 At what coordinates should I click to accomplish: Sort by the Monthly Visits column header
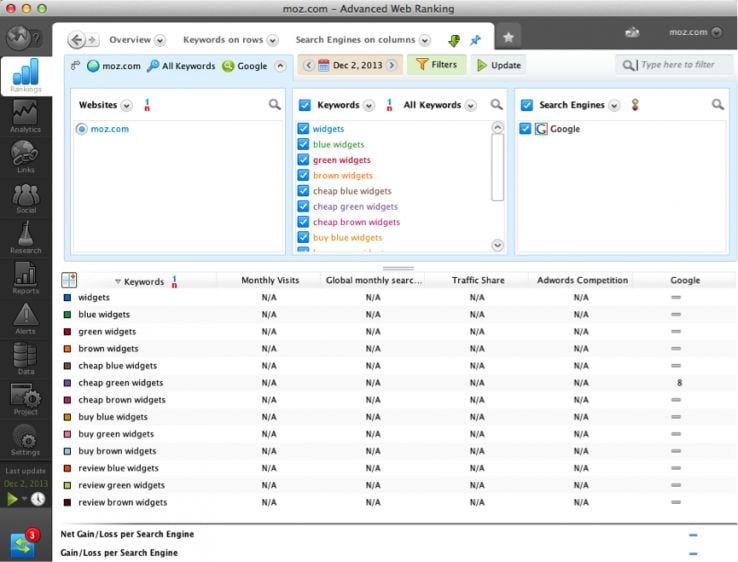point(270,281)
